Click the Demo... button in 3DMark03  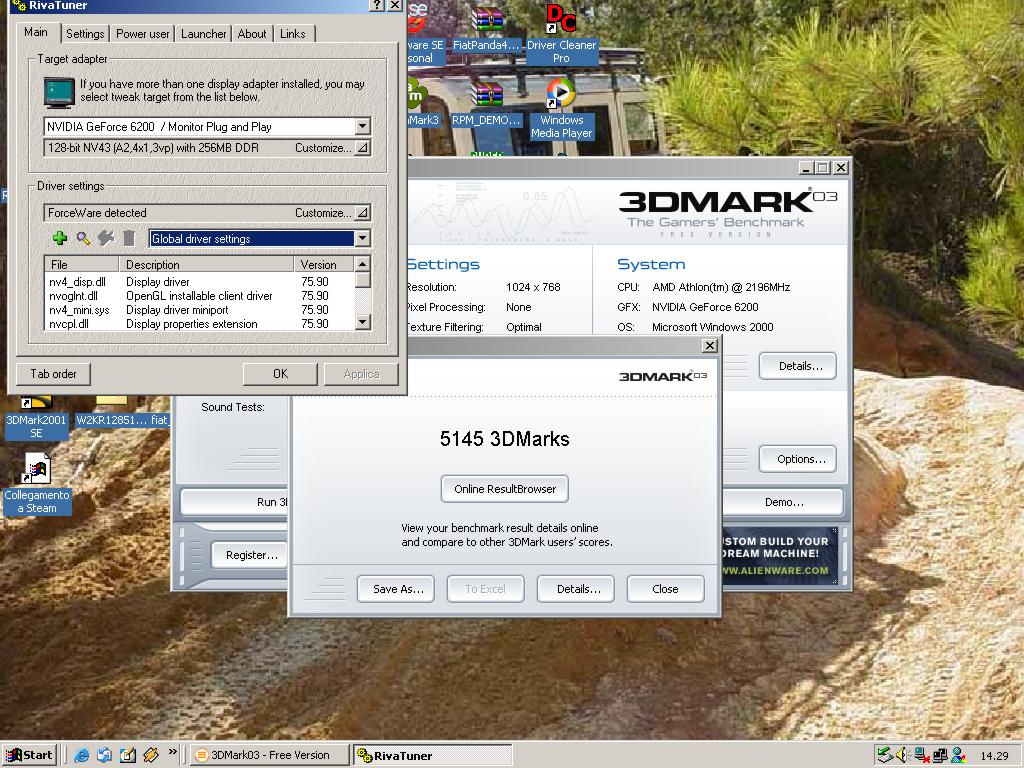(783, 502)
